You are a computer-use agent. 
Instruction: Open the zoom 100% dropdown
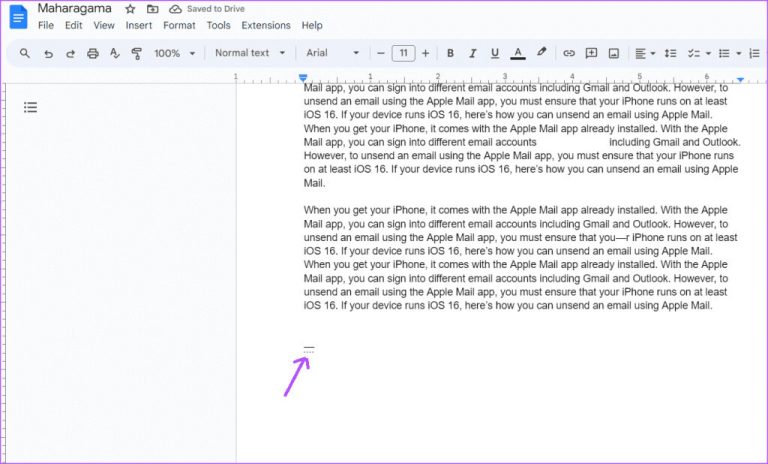pyautogui.click(x=174, y=53)
